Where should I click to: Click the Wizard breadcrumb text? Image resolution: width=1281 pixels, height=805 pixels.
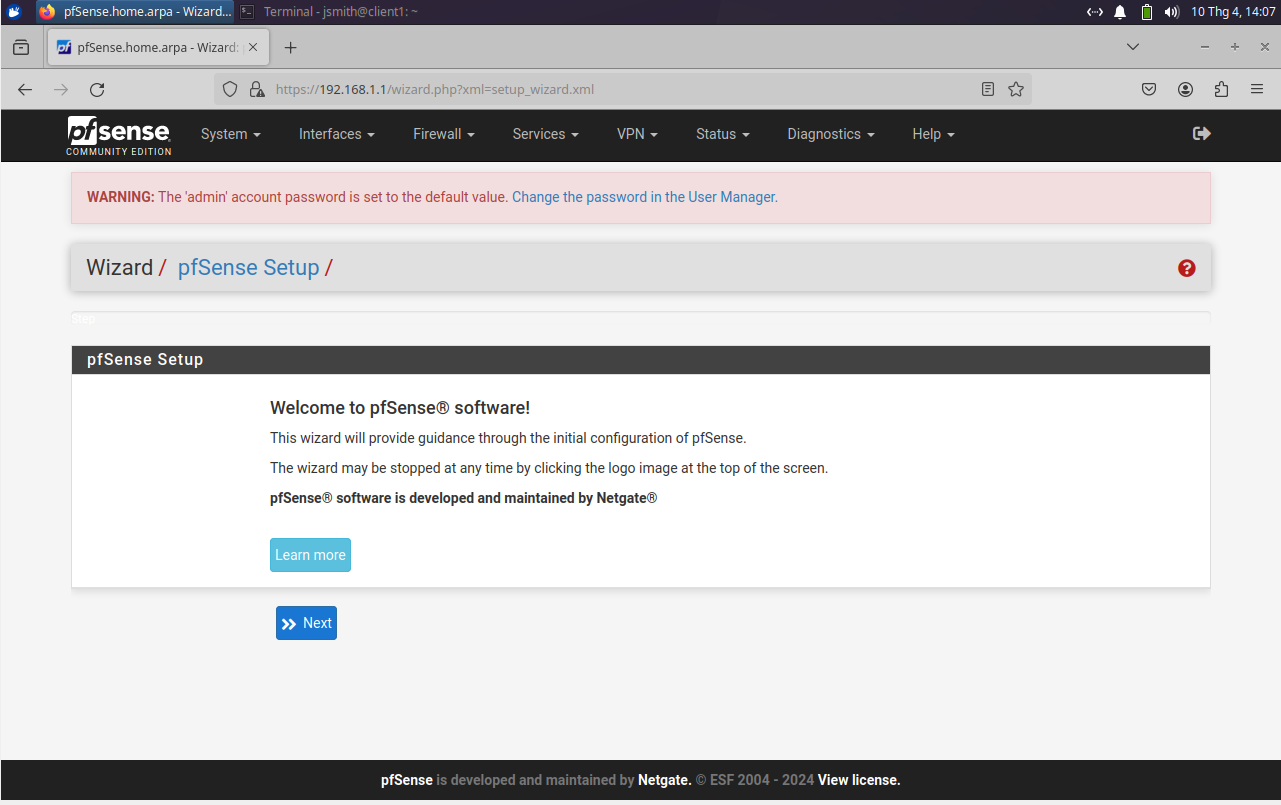[119, 268]
